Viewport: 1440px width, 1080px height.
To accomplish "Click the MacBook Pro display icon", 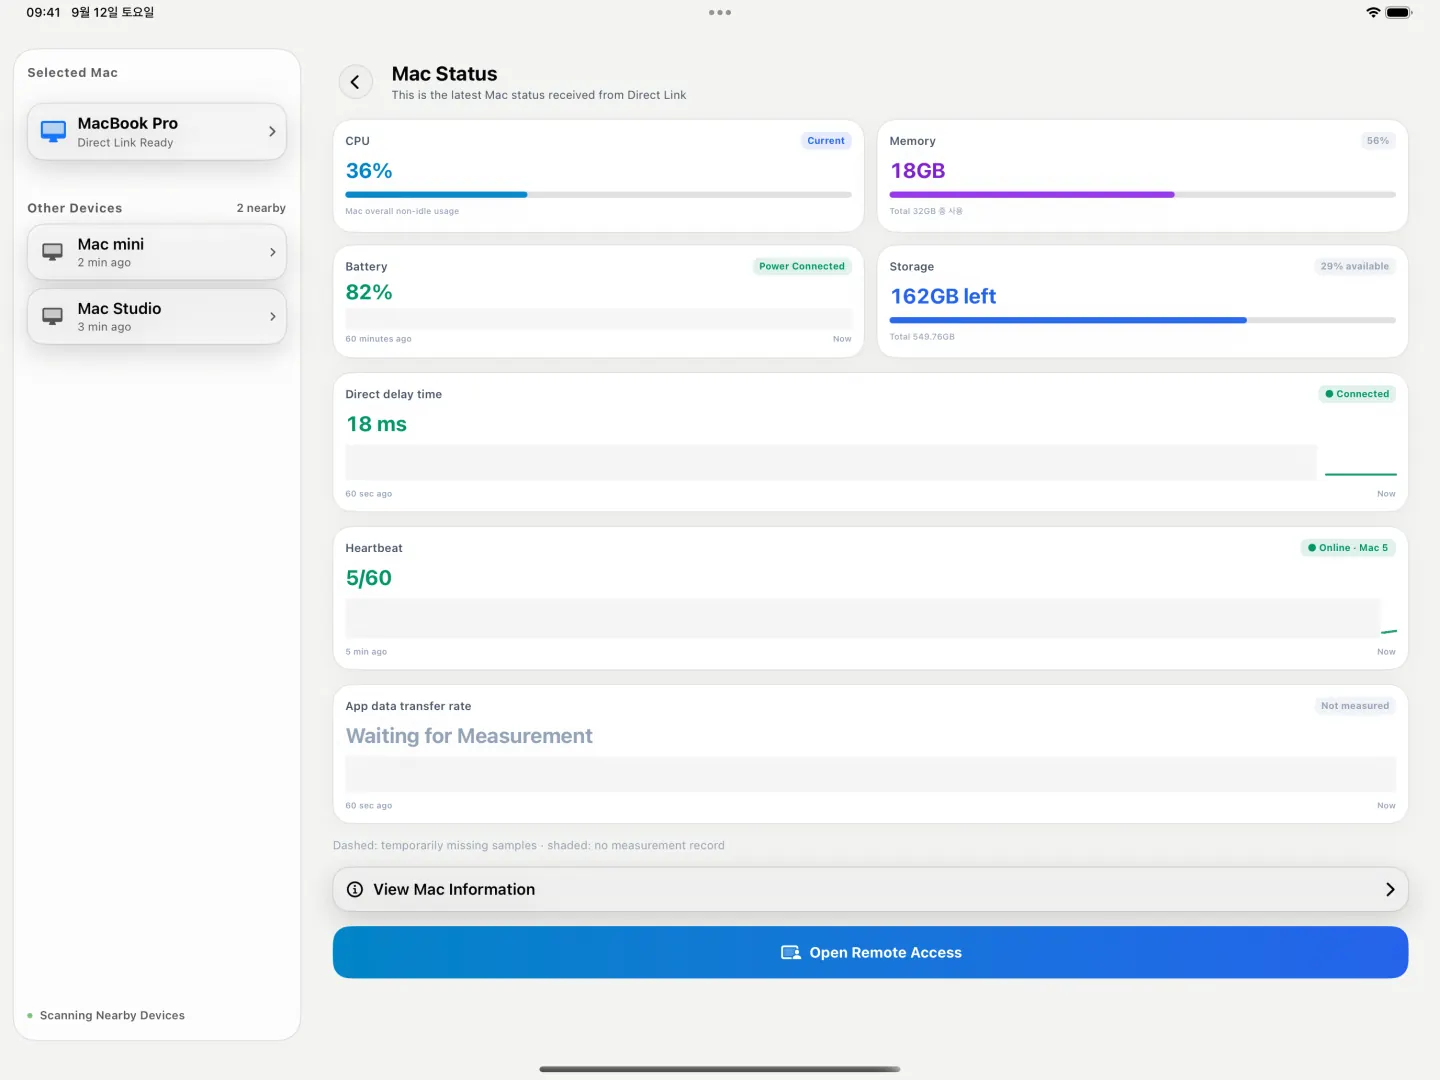I will coord(53,131).
